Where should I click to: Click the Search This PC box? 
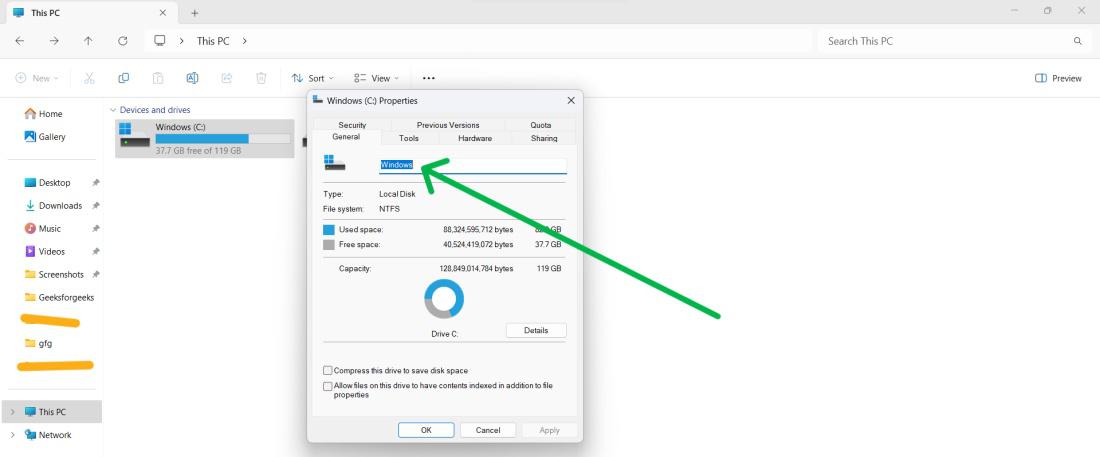pos(953,41)
